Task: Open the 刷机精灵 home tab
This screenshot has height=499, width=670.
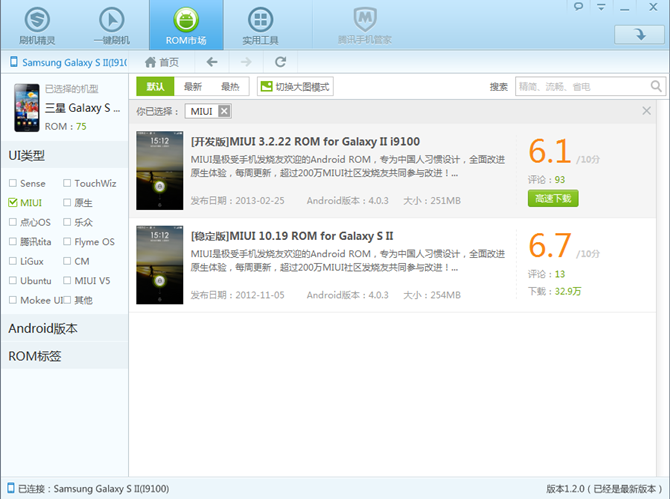Action: (37, 25)
